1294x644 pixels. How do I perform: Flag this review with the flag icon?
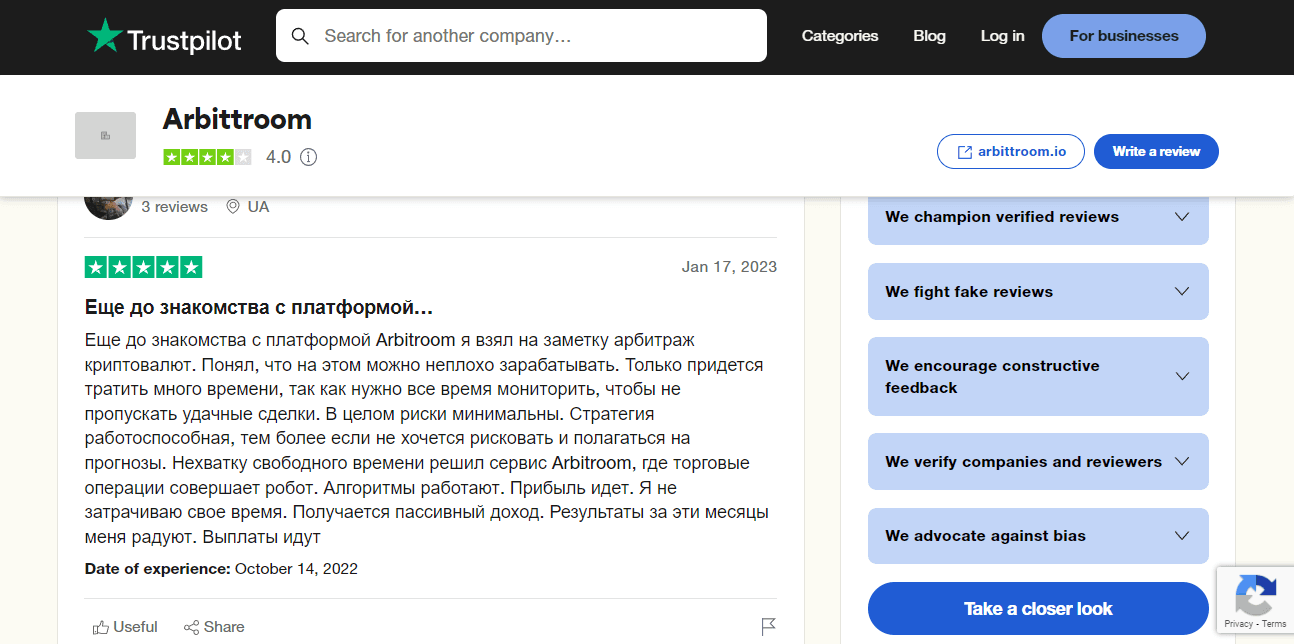coord(768,627)
